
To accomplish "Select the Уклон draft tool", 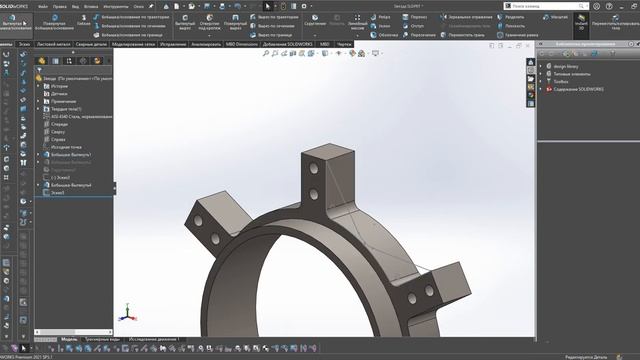I will 380,26.
